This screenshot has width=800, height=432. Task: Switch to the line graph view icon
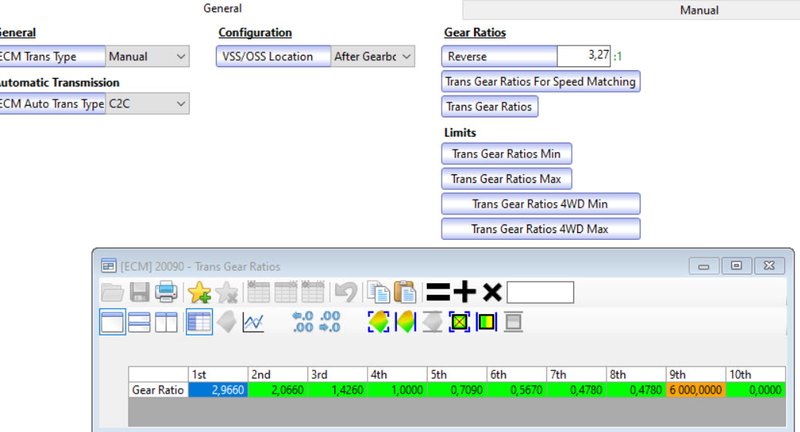tap(253, 322)
